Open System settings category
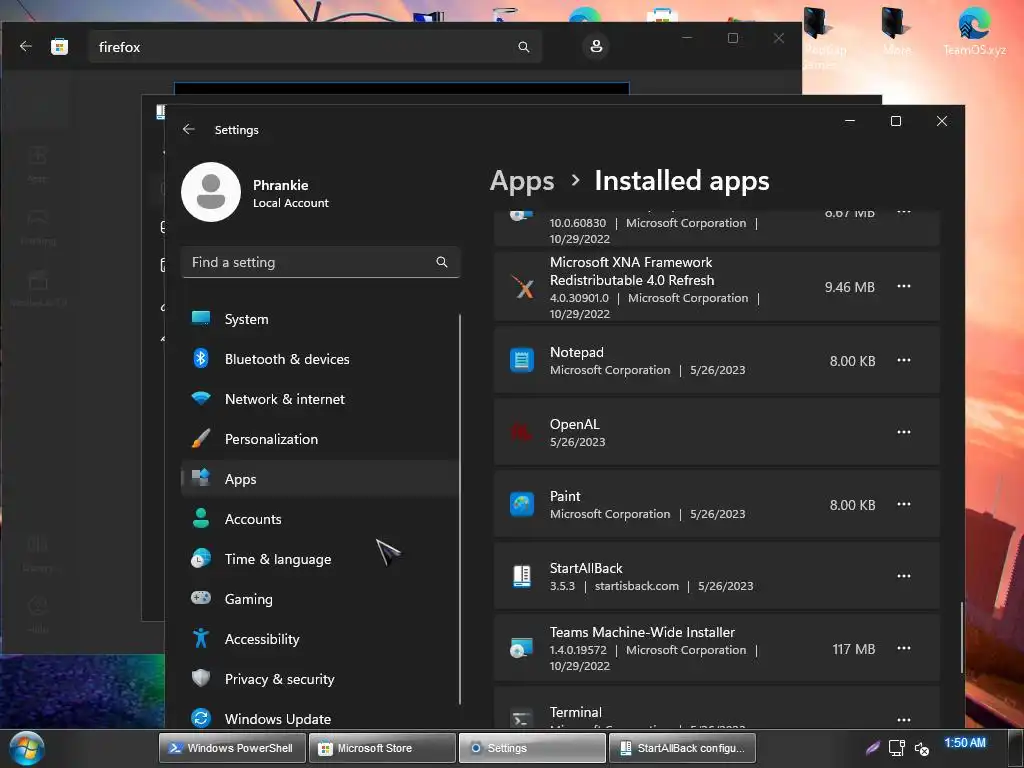This screenshot has height=768, width=1024. click(x=319, y=319)
